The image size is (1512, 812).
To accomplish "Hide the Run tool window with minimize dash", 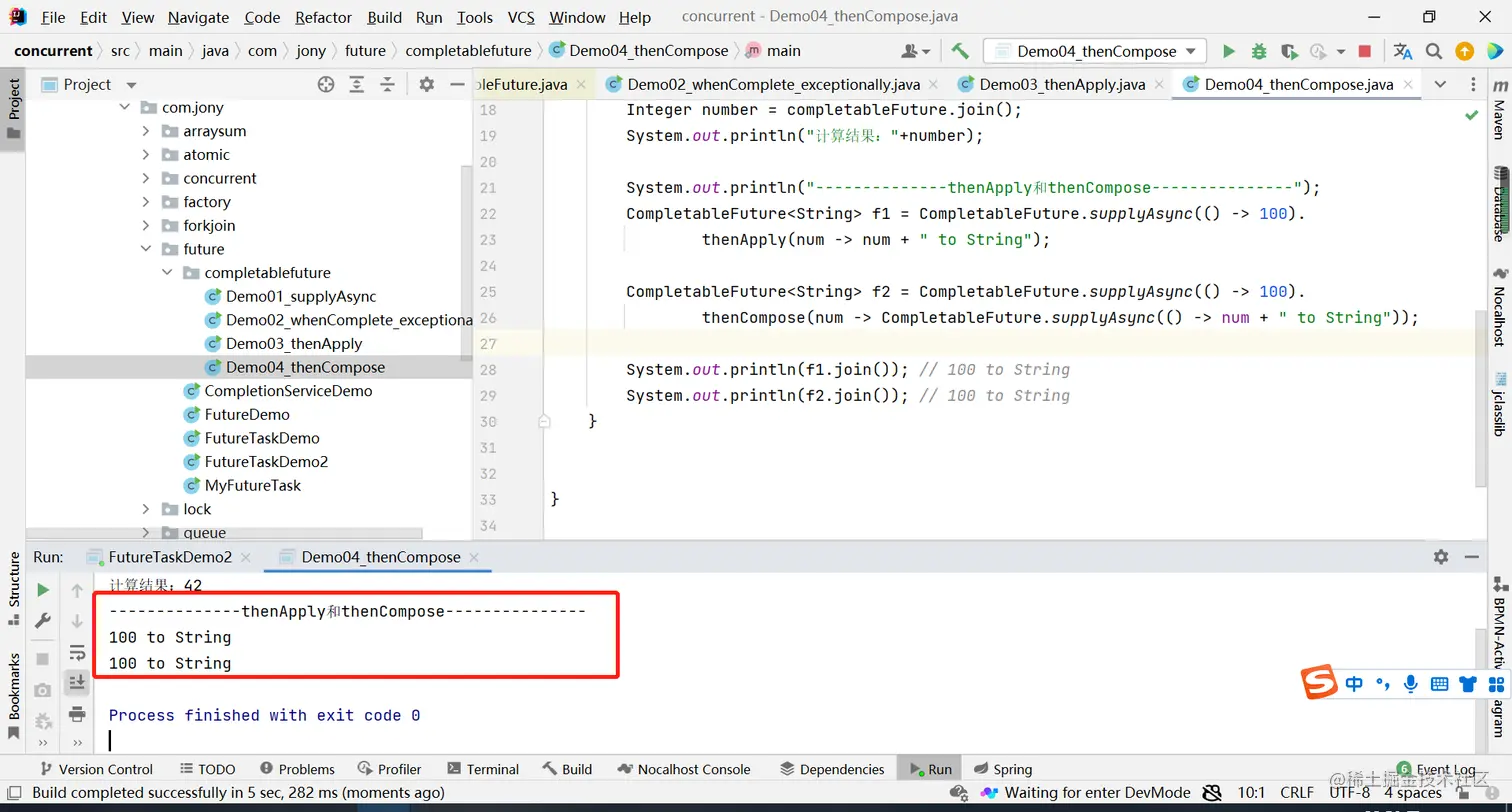I will (x=1471, y=557).
